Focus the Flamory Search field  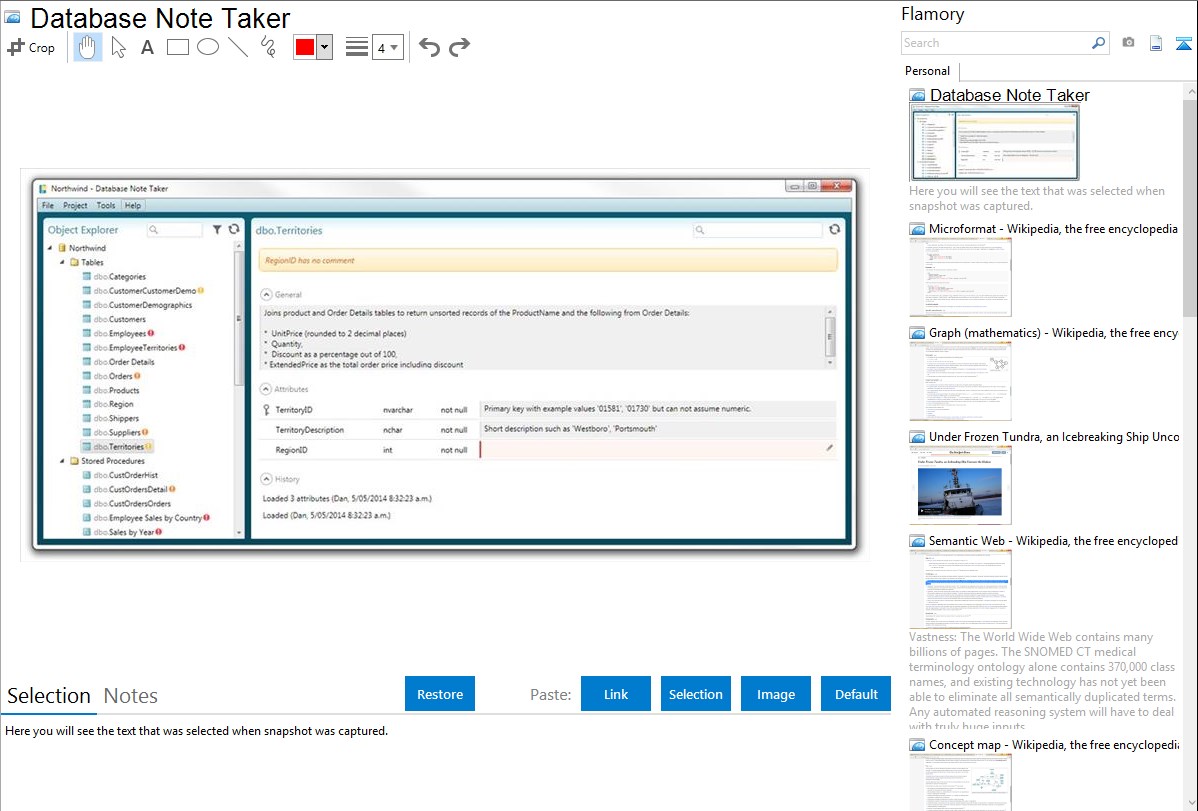pyautogui.click(x=996, y=43)
